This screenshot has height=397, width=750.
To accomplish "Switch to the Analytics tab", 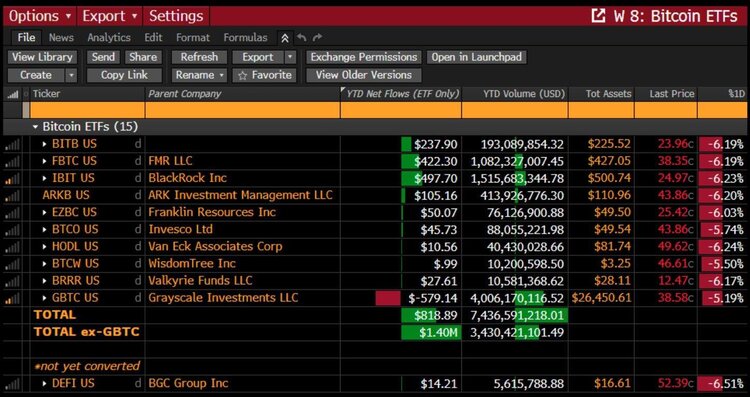I will click(109, 38).
